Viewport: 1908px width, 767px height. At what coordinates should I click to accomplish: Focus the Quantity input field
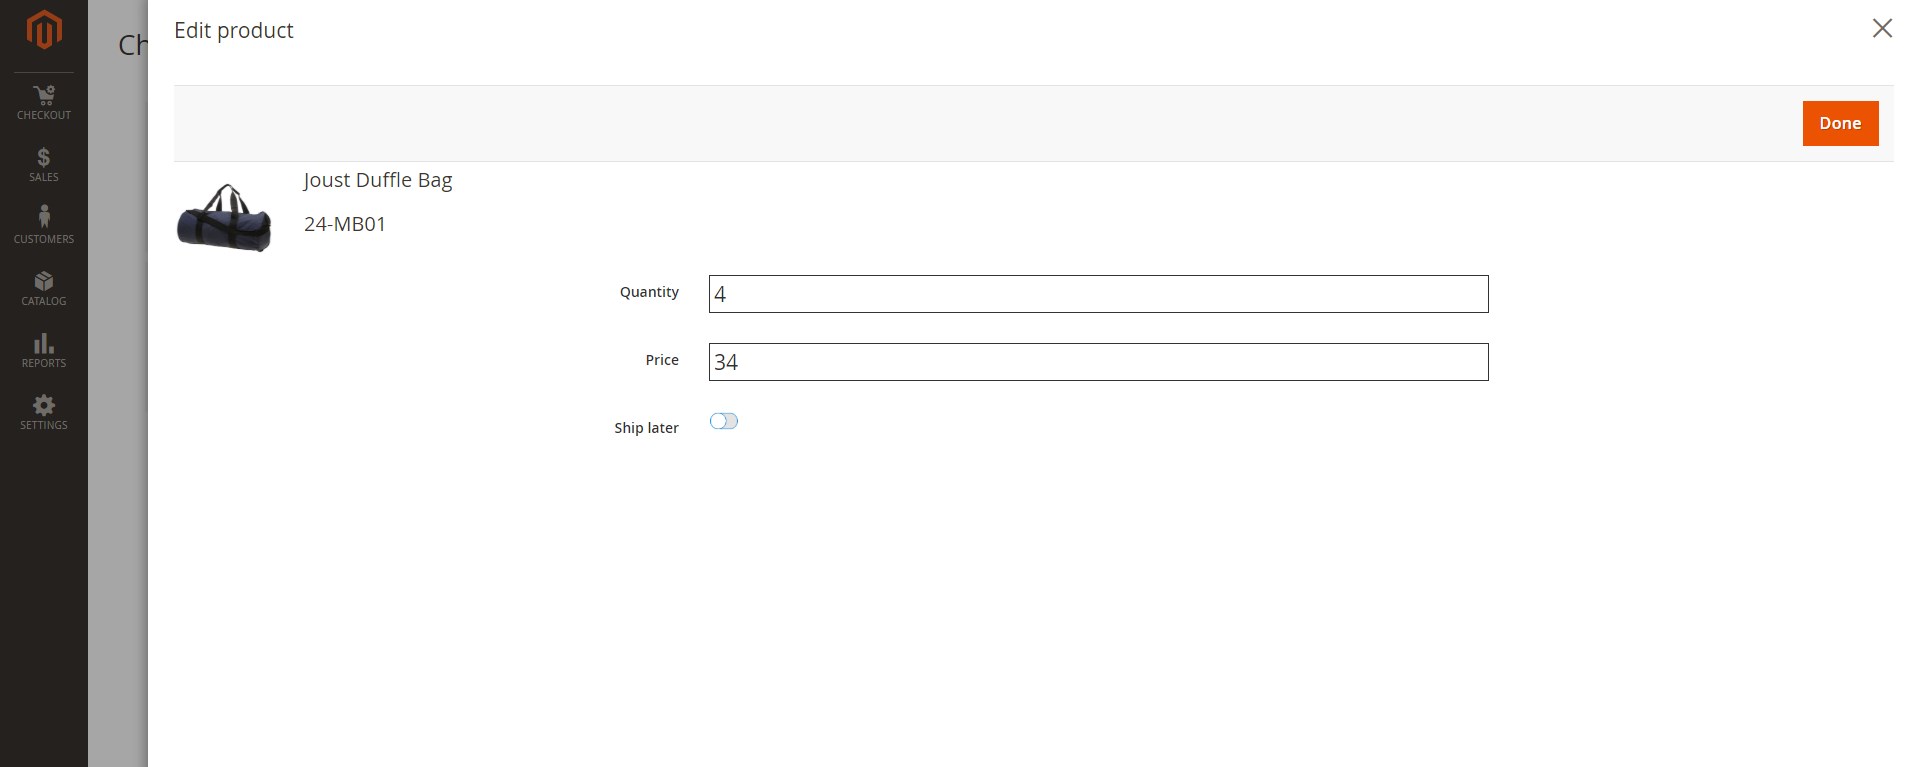1098,294
